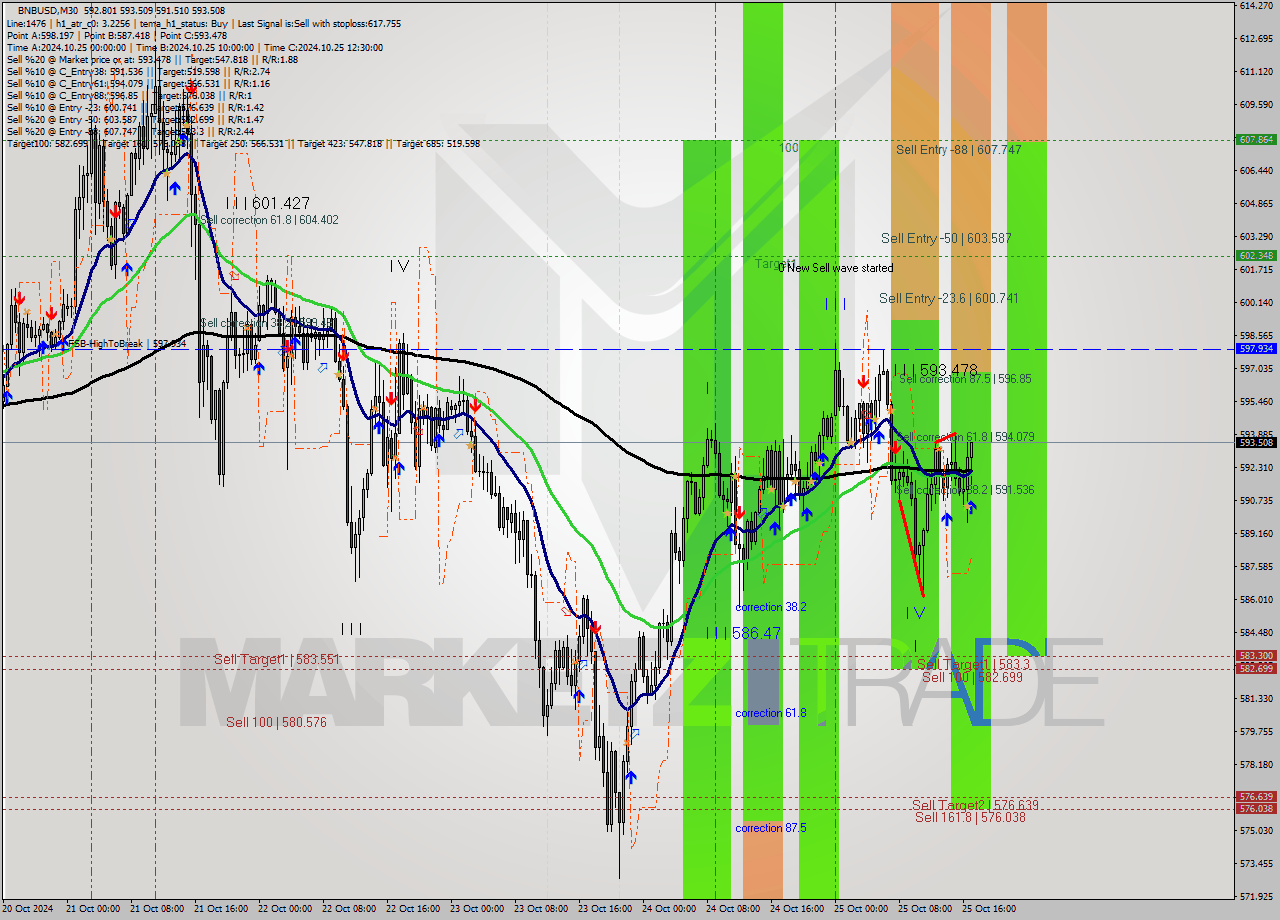Image resolution: width=1280 pixels, height=920 pixels.
Task: Click the 'FSB-HighToBreak | 597.934' label
Action: pos(127,344)
